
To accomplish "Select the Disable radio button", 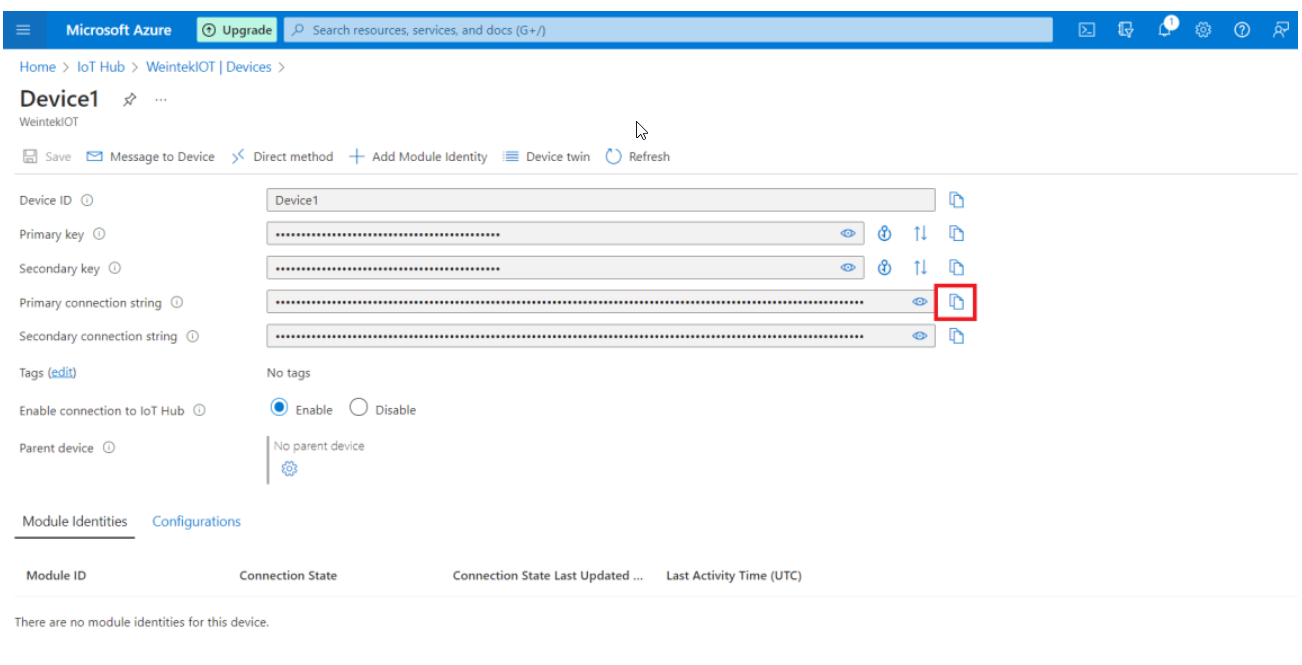I will pos(359,408).
